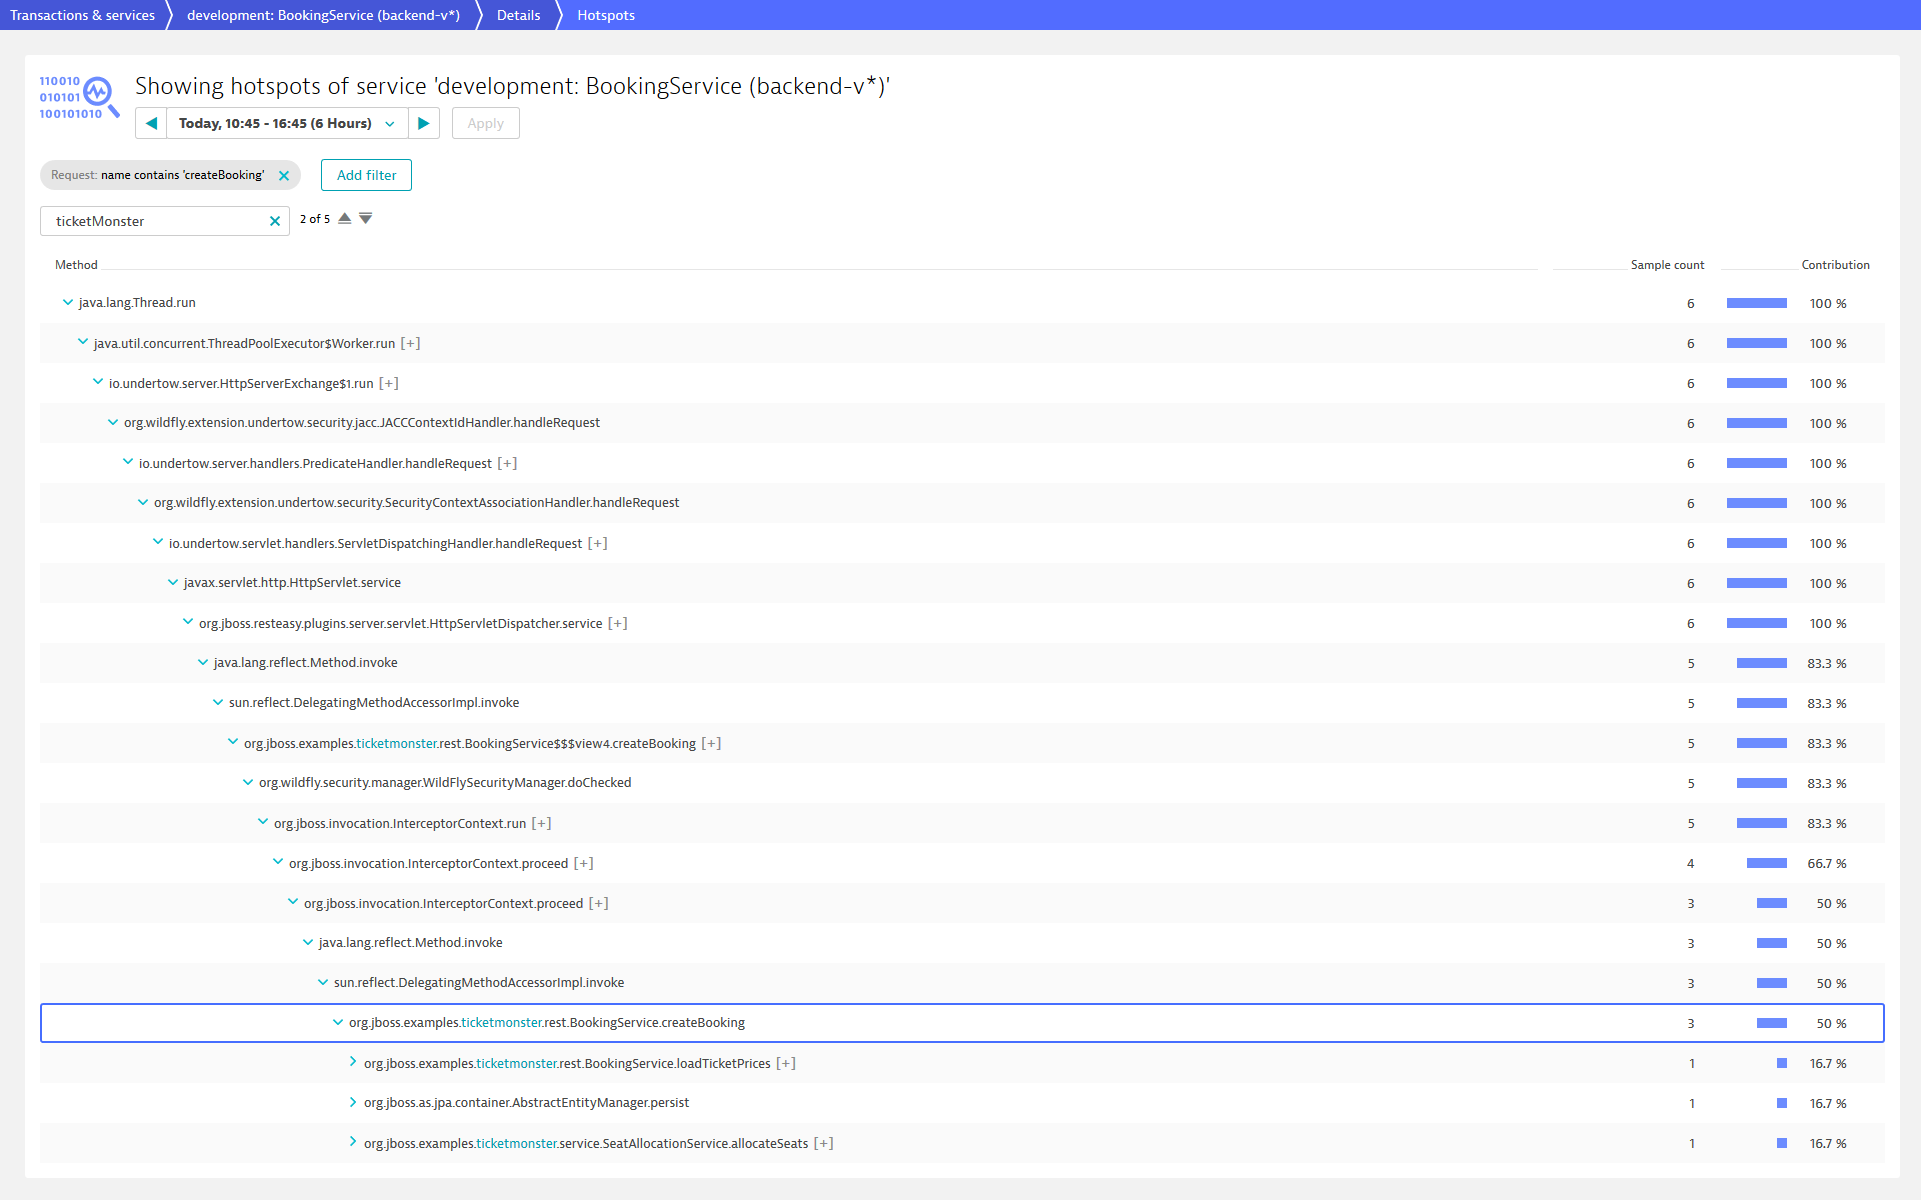Collapse the java.lang.Thread.run node
The height and width of the screenshot is (1200, 1921).
68,302
